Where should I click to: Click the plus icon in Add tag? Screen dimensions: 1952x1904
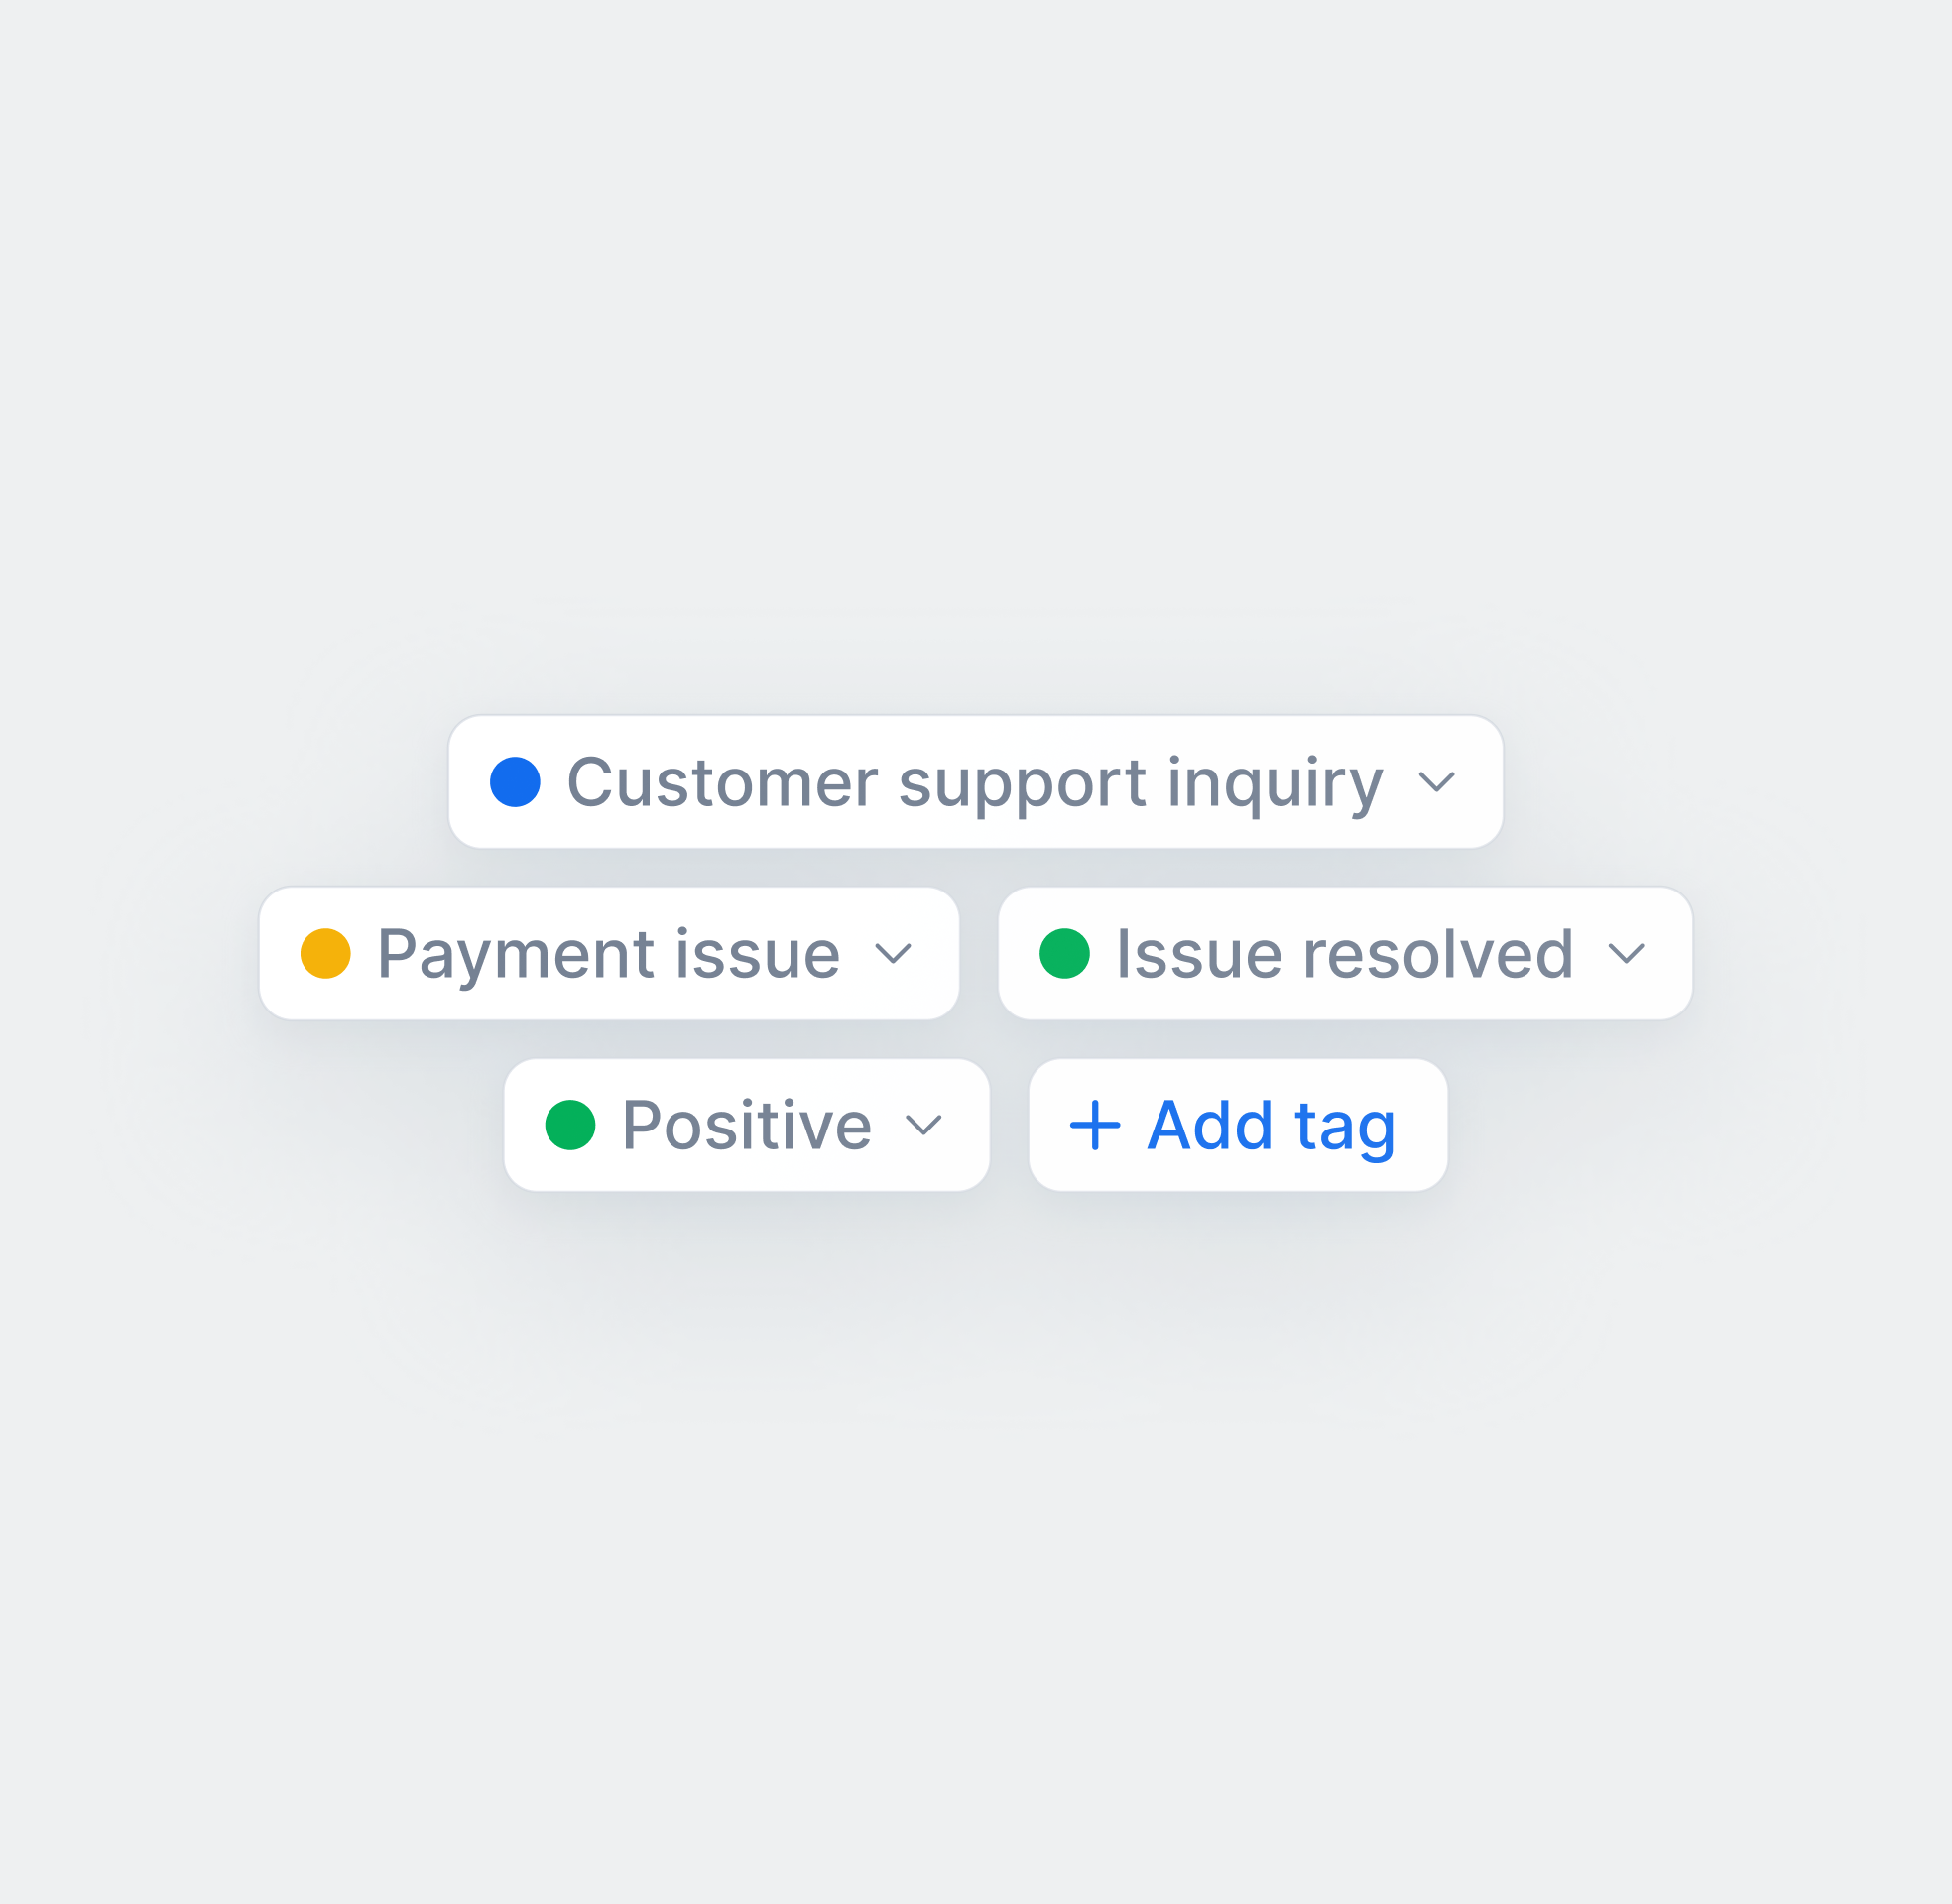(x=1095, y=1125)
